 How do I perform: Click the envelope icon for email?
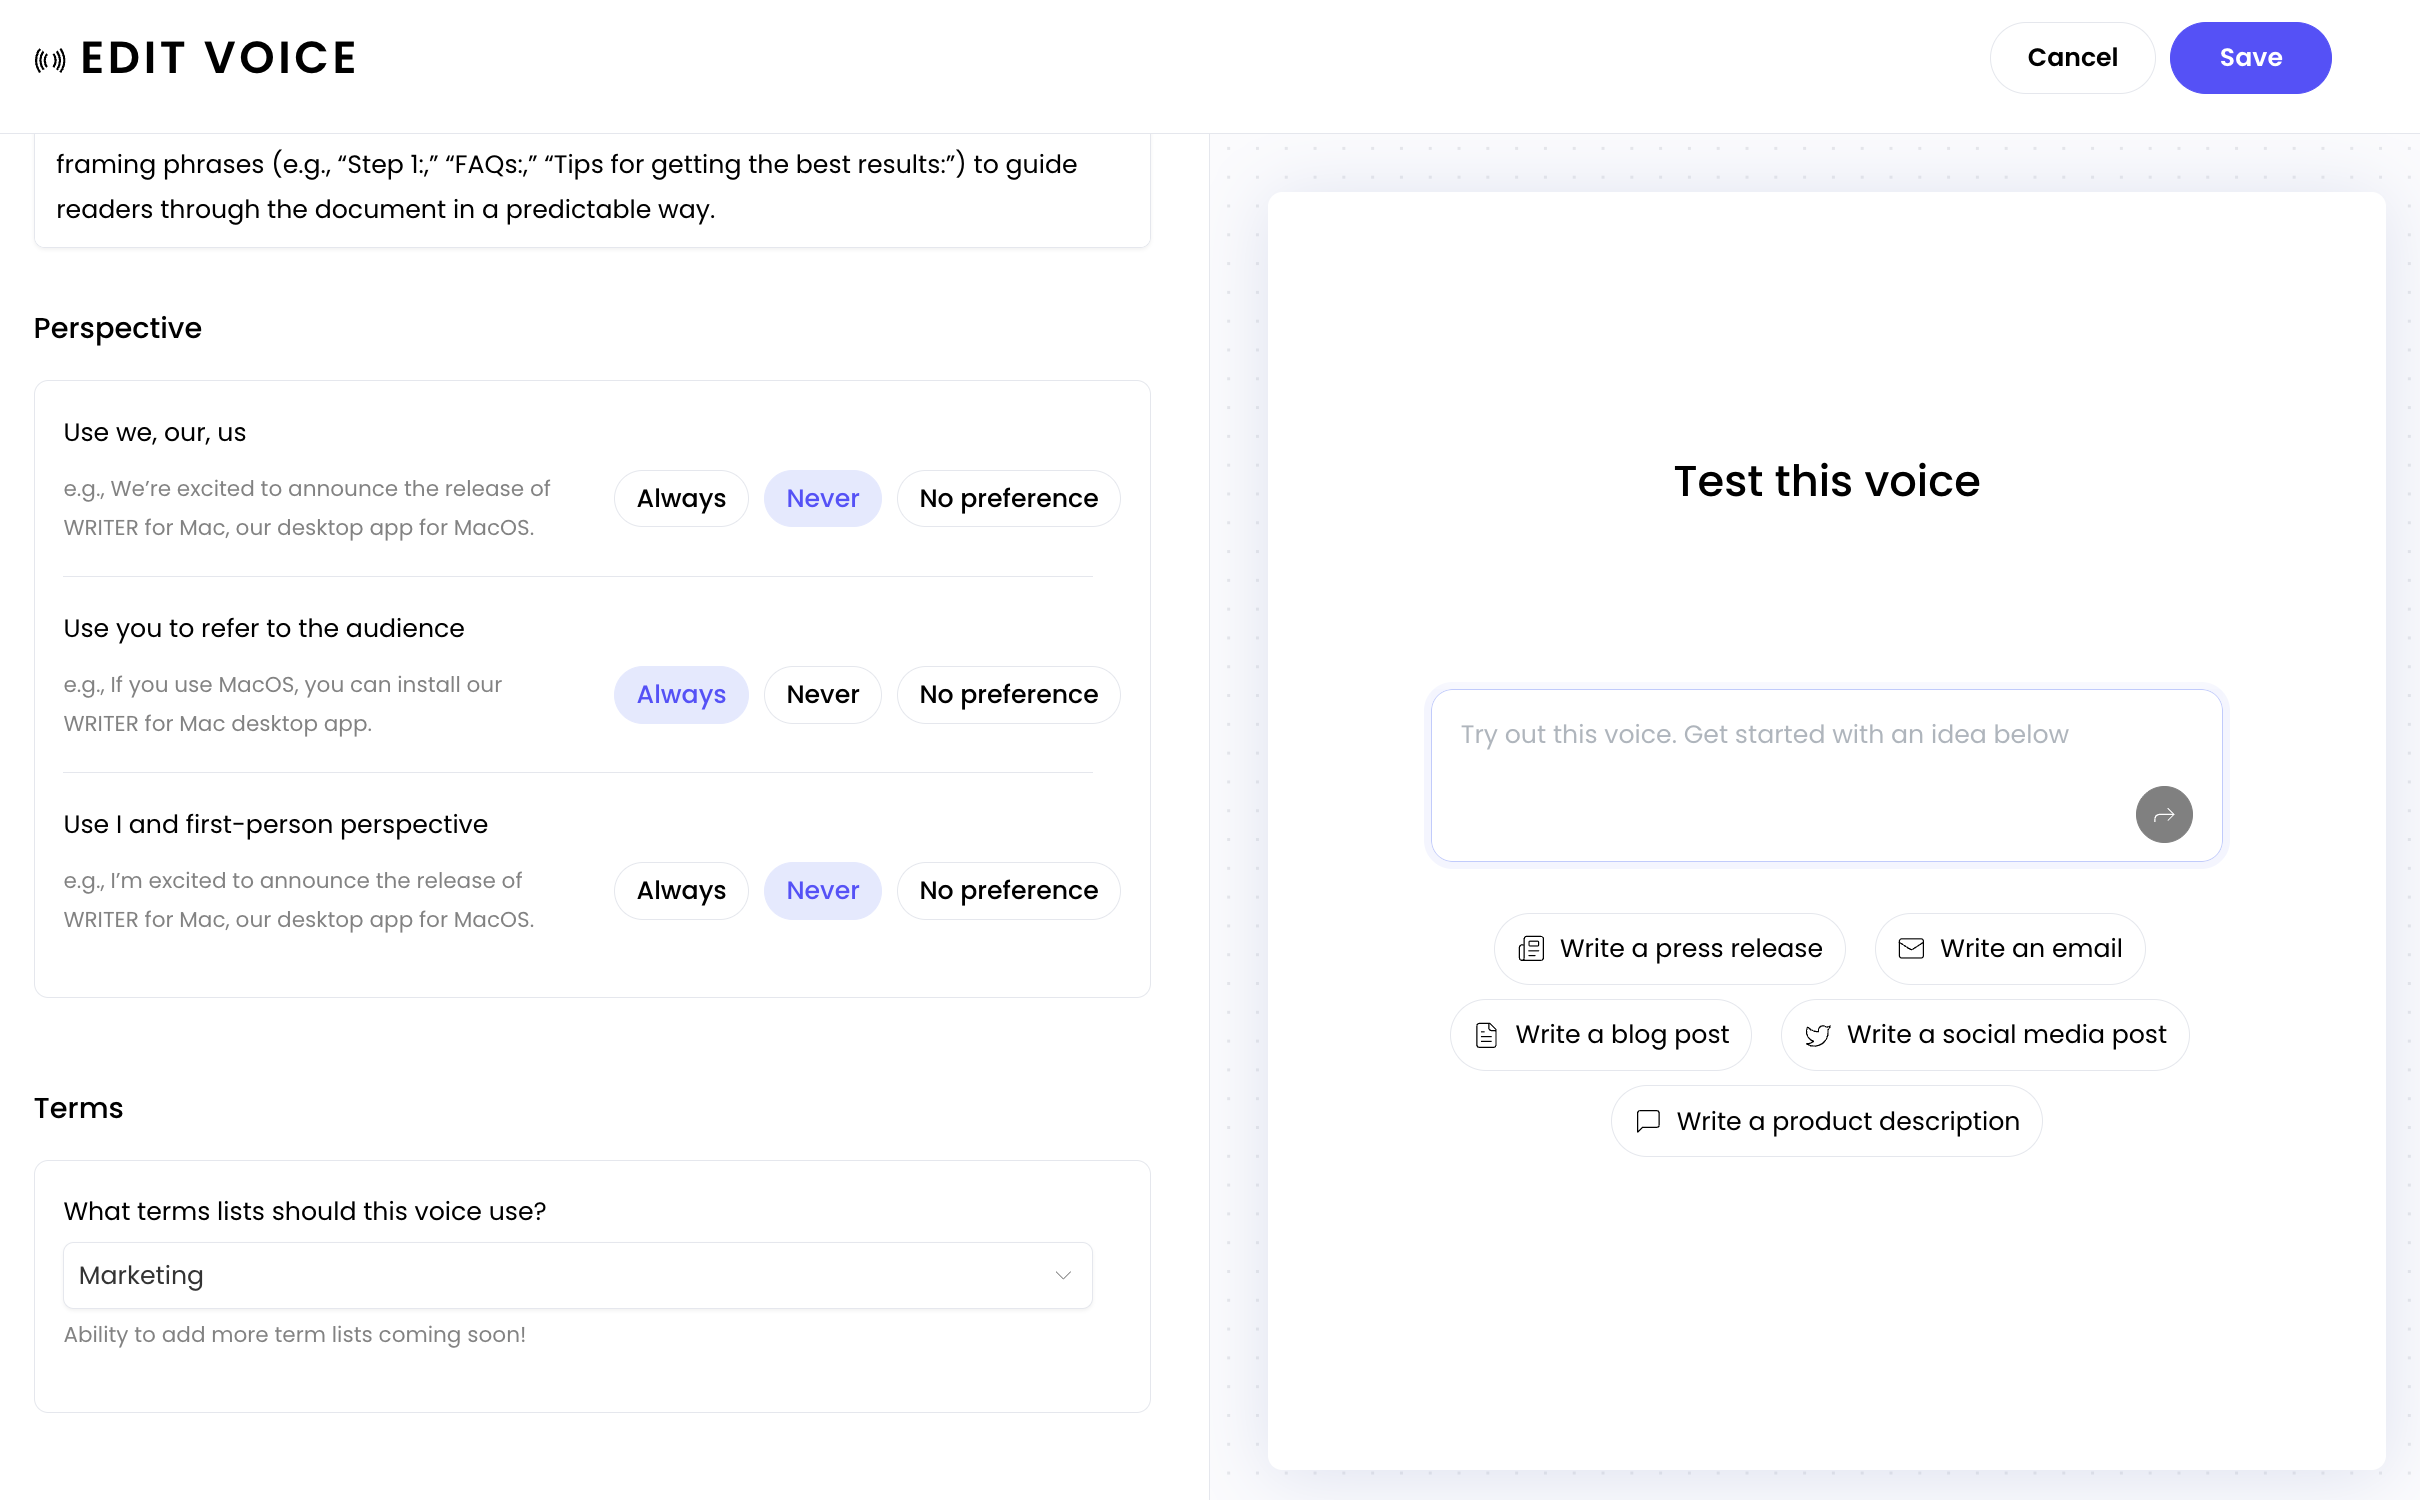click(x=1911, y=949)
